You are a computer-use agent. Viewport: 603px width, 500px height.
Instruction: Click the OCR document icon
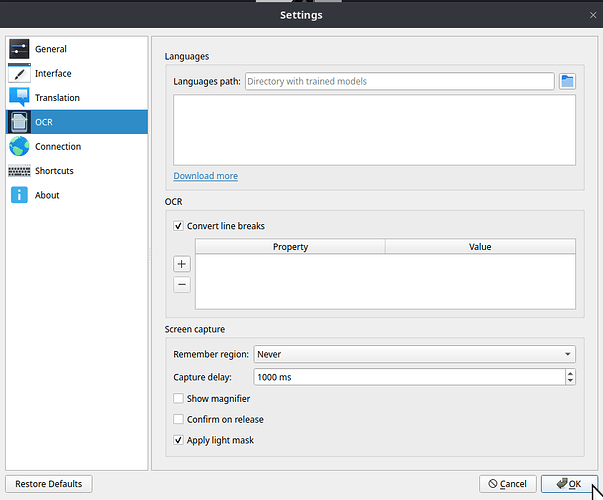19,122
